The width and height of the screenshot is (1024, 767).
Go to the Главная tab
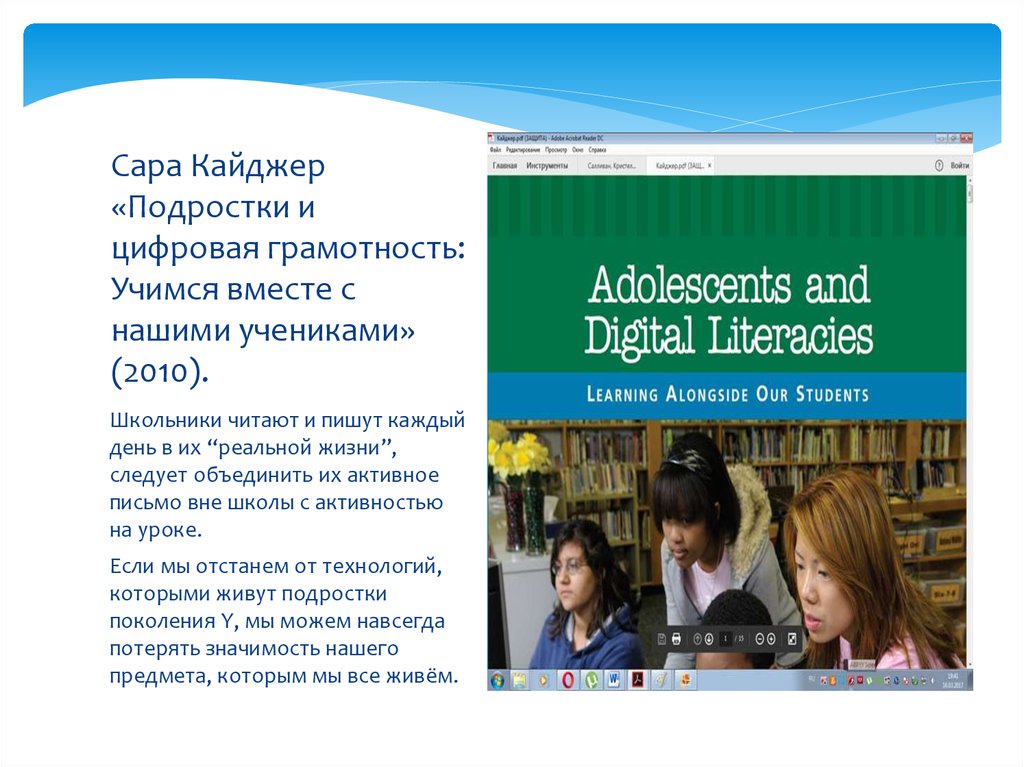pos(504,165)
